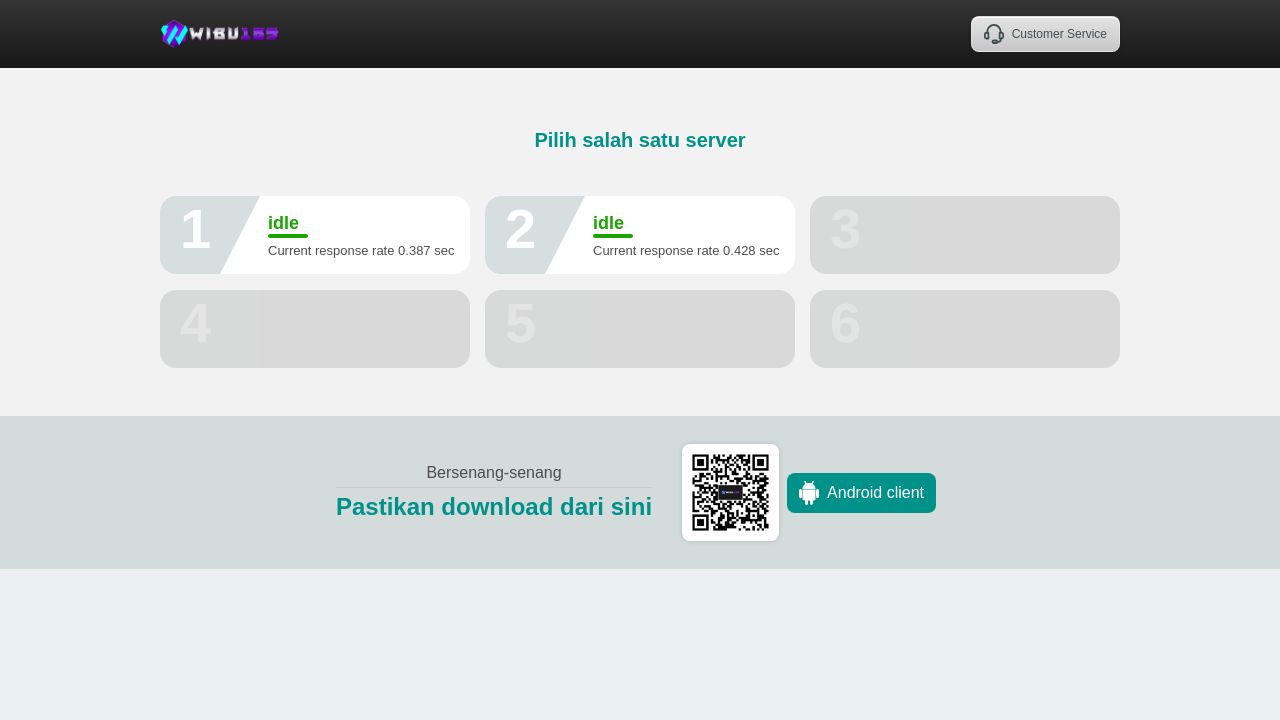Click disabled server 5 card
This screenshot has width=1280, height=720.
point(640,329)
